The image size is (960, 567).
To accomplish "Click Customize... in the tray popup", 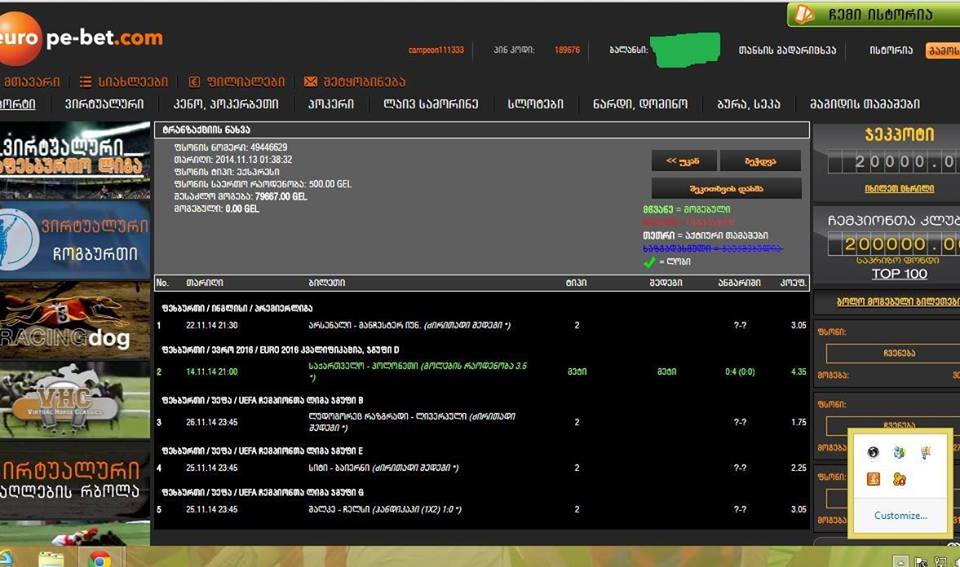I will (900, 516).
